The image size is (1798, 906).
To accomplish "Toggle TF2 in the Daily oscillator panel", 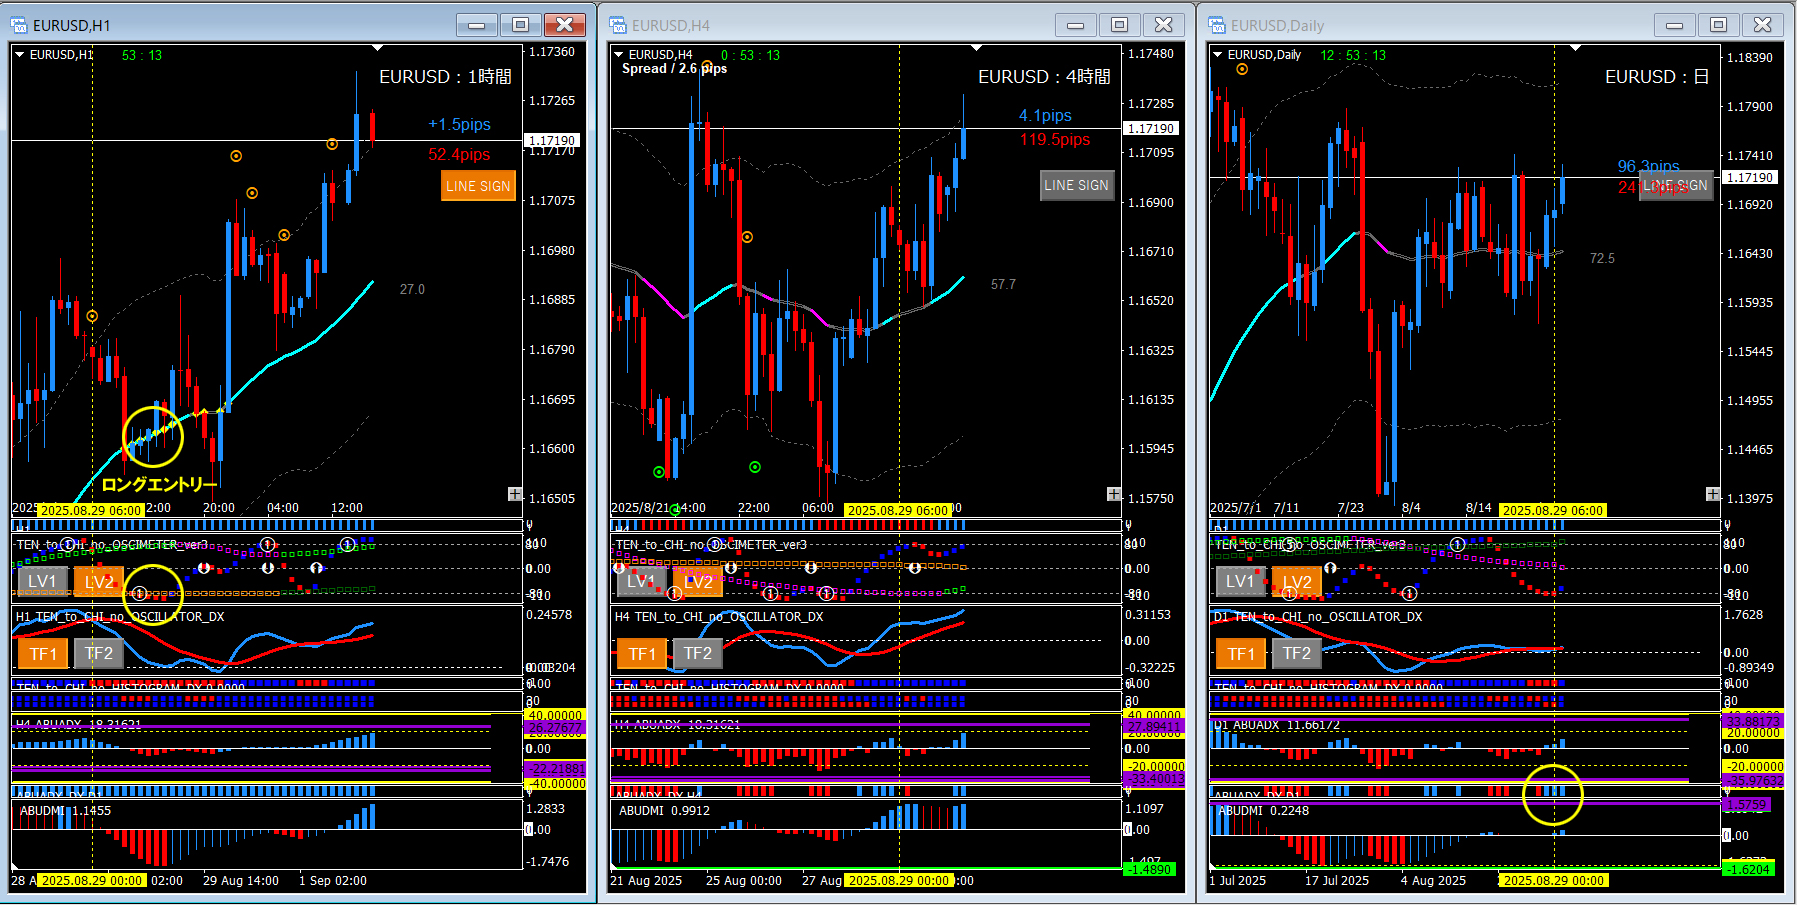I will point(1297,654).
